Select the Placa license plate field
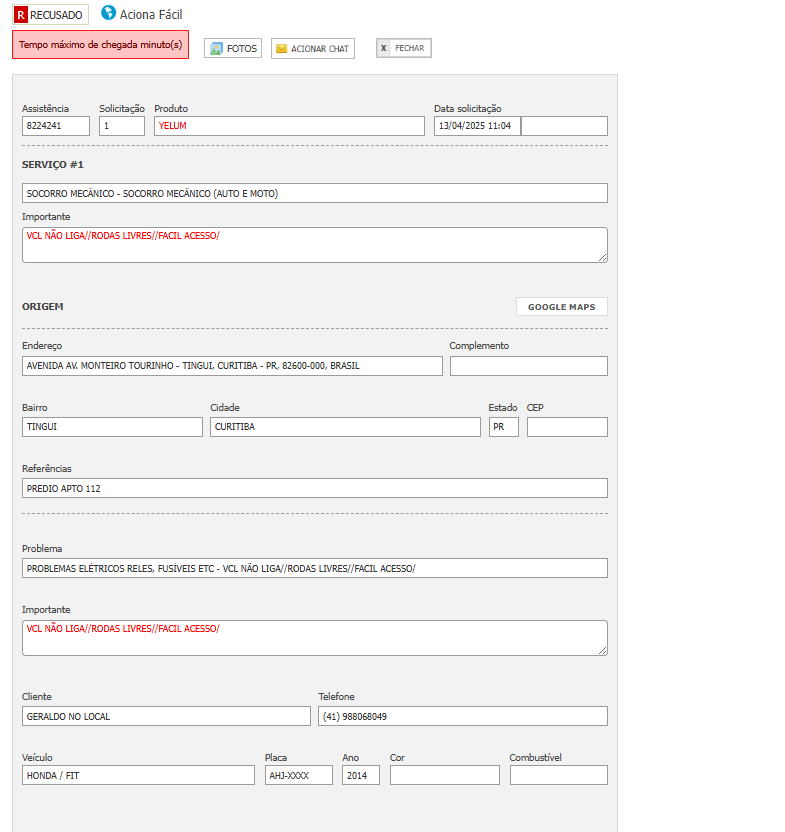Viewport: 785px width, 832px height. click(298, 775)
